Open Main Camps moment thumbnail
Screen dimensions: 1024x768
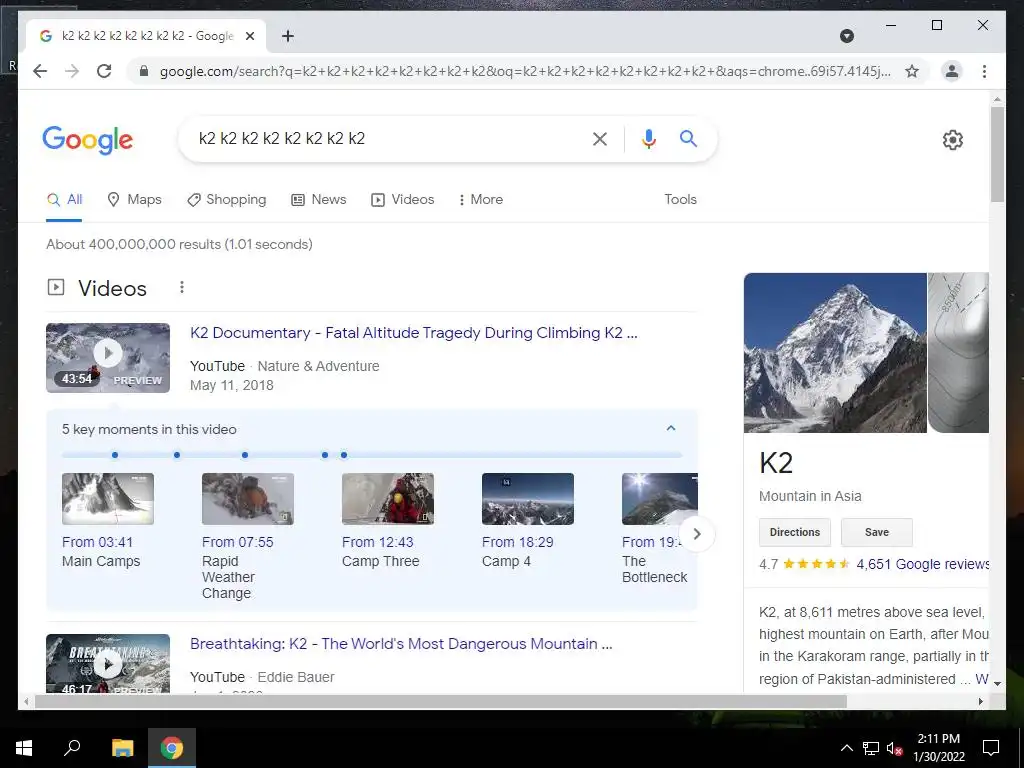pos(108,499)
